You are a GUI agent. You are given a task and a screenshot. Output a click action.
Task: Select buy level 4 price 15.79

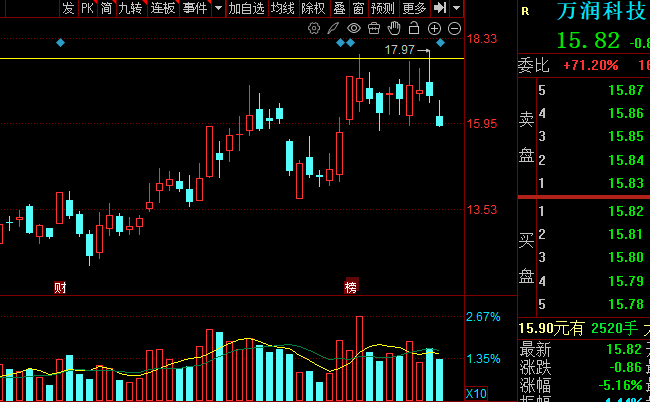tap(626, 281)
